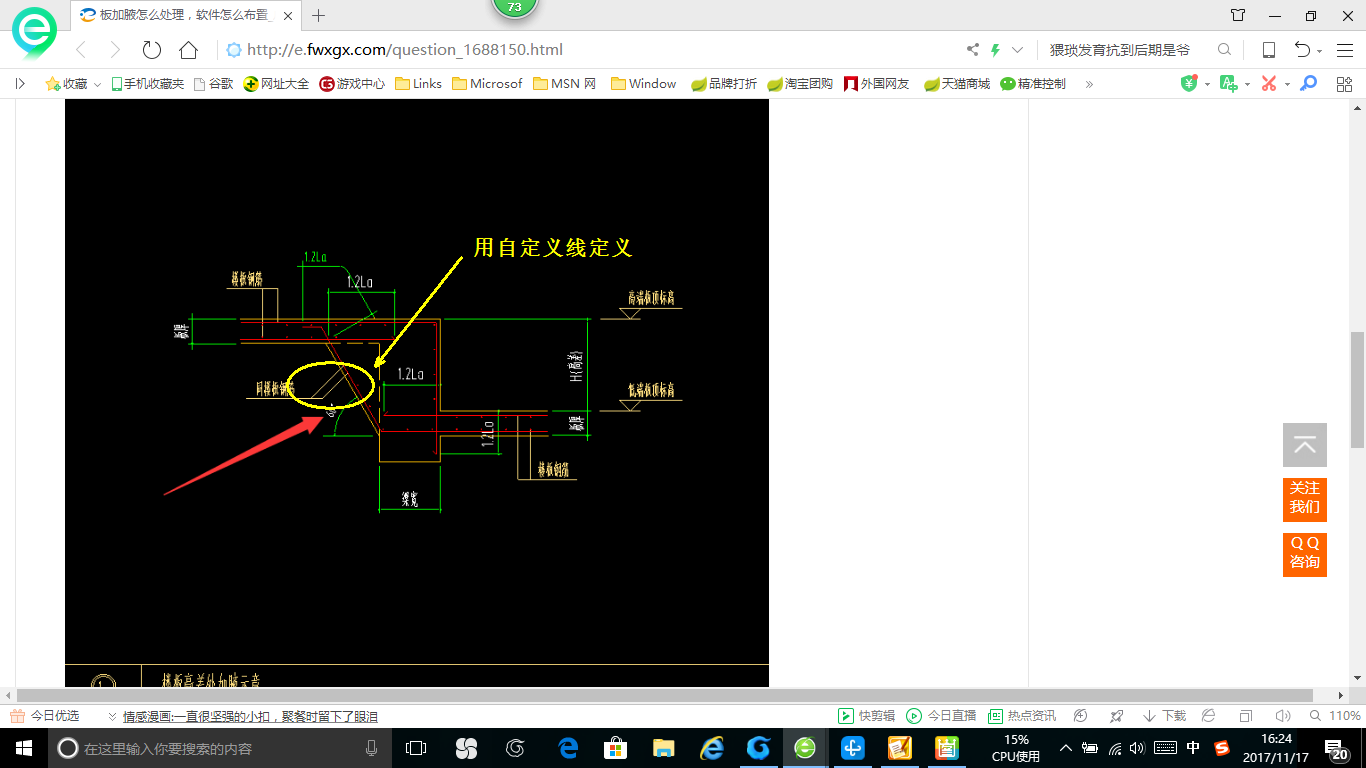Click Cortana search box on taskbar
The height and width of the screenshot is (768, 1366).
[x=220, y=747]
